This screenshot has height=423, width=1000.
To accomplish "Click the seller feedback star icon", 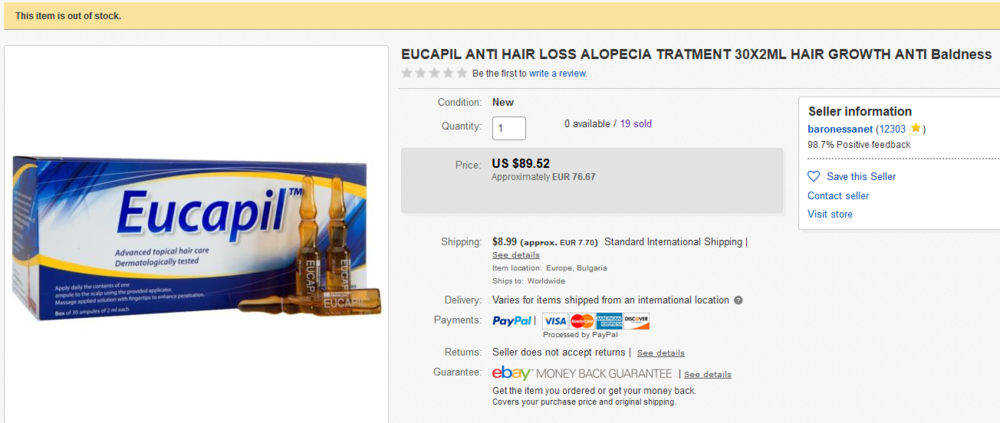I will click(915, 129).
